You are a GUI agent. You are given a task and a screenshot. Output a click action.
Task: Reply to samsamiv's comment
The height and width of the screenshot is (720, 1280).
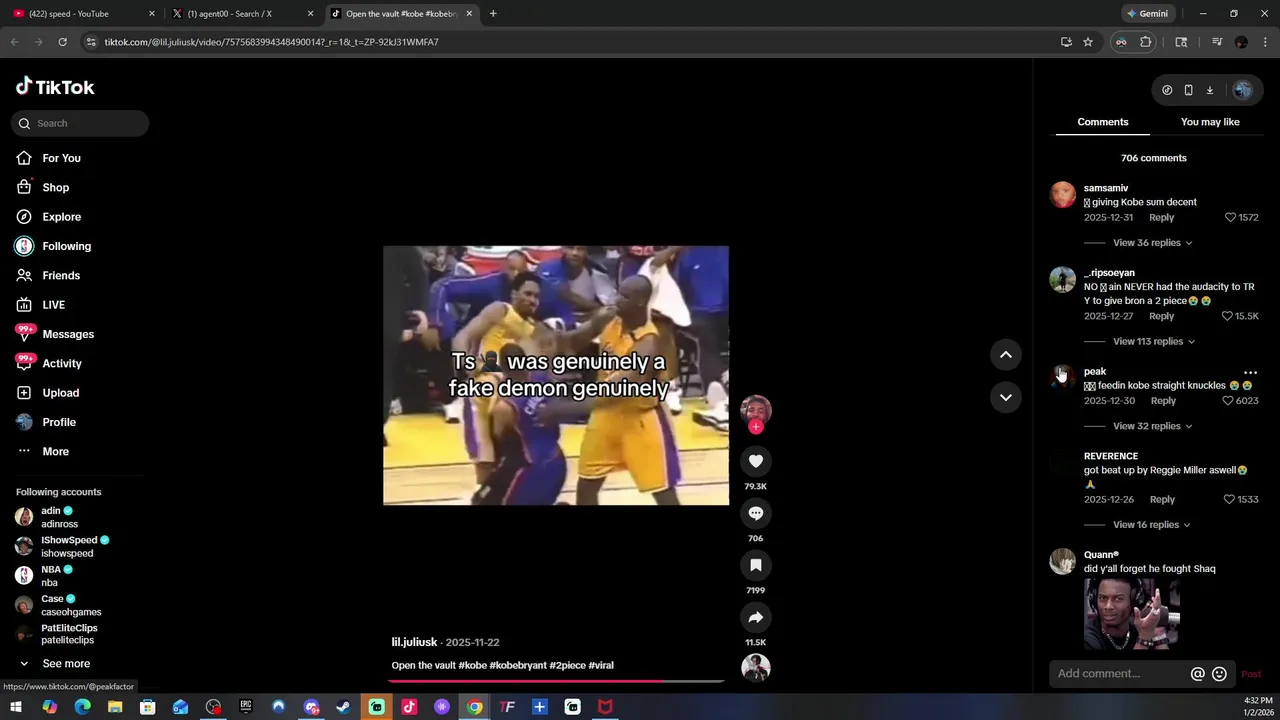pos(1161,217)
